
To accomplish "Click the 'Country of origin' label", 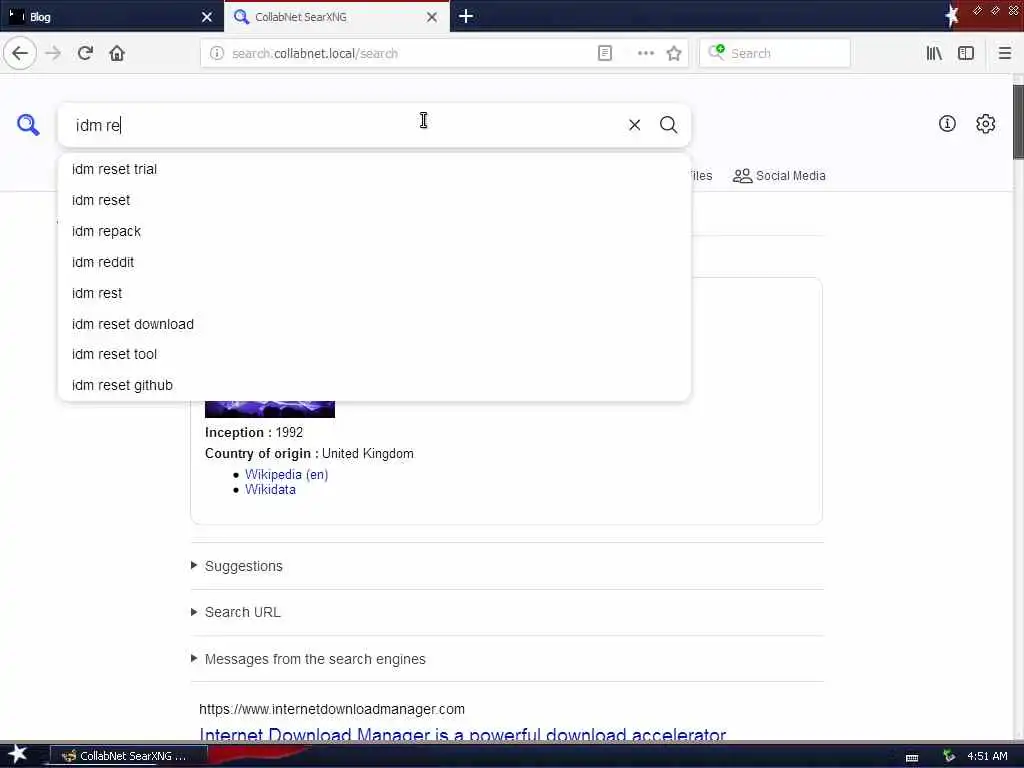I will tap(261, 454).
